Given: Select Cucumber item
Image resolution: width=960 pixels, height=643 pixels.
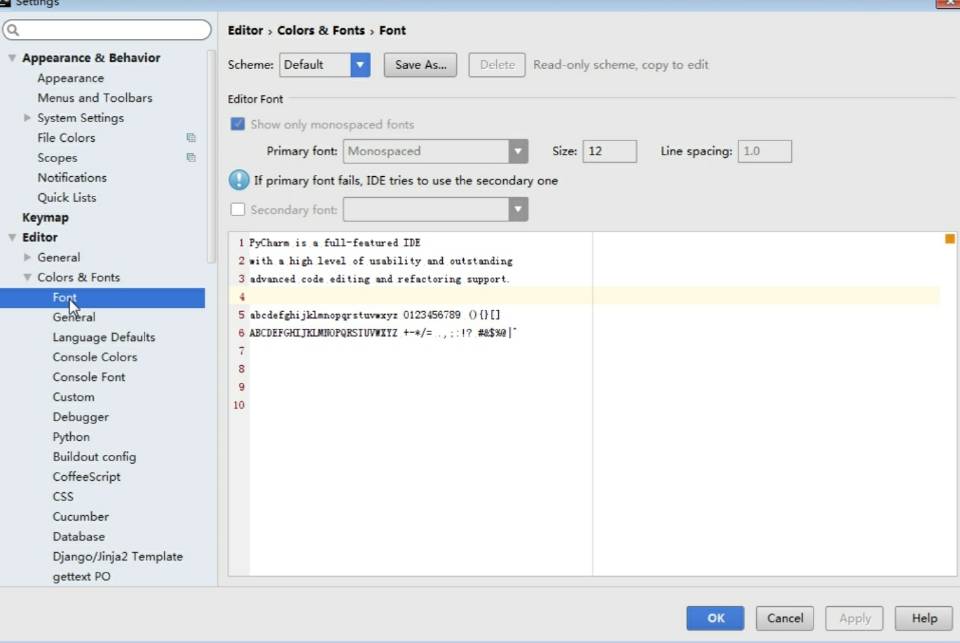Looking at the screenshot, I should [x=81, y=517].
